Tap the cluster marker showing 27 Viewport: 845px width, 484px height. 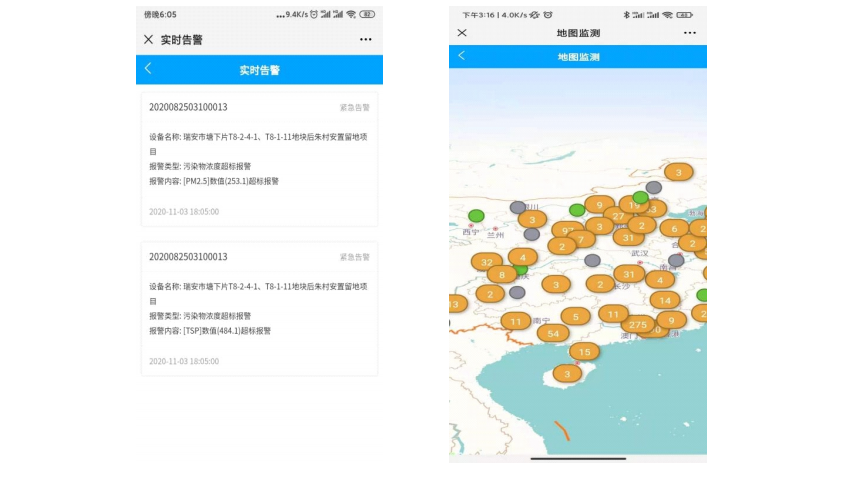tap(619, 216)
